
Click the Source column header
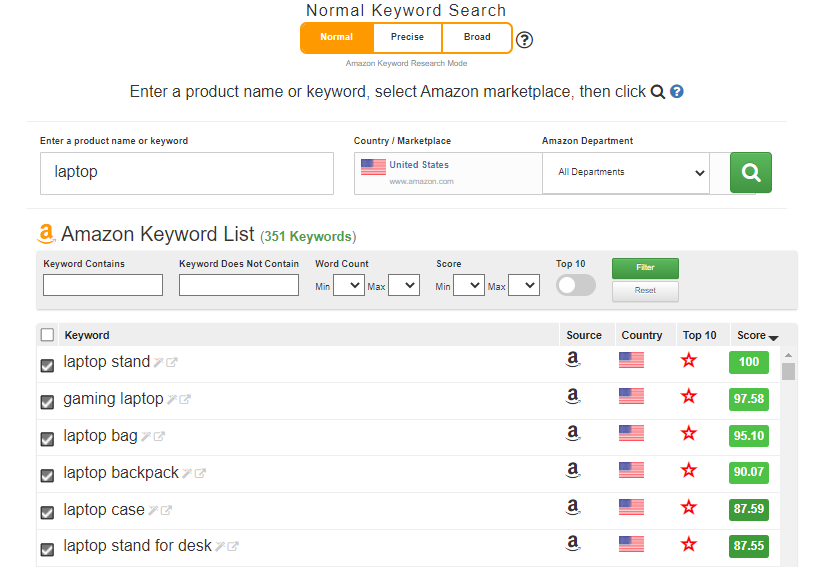584,335
